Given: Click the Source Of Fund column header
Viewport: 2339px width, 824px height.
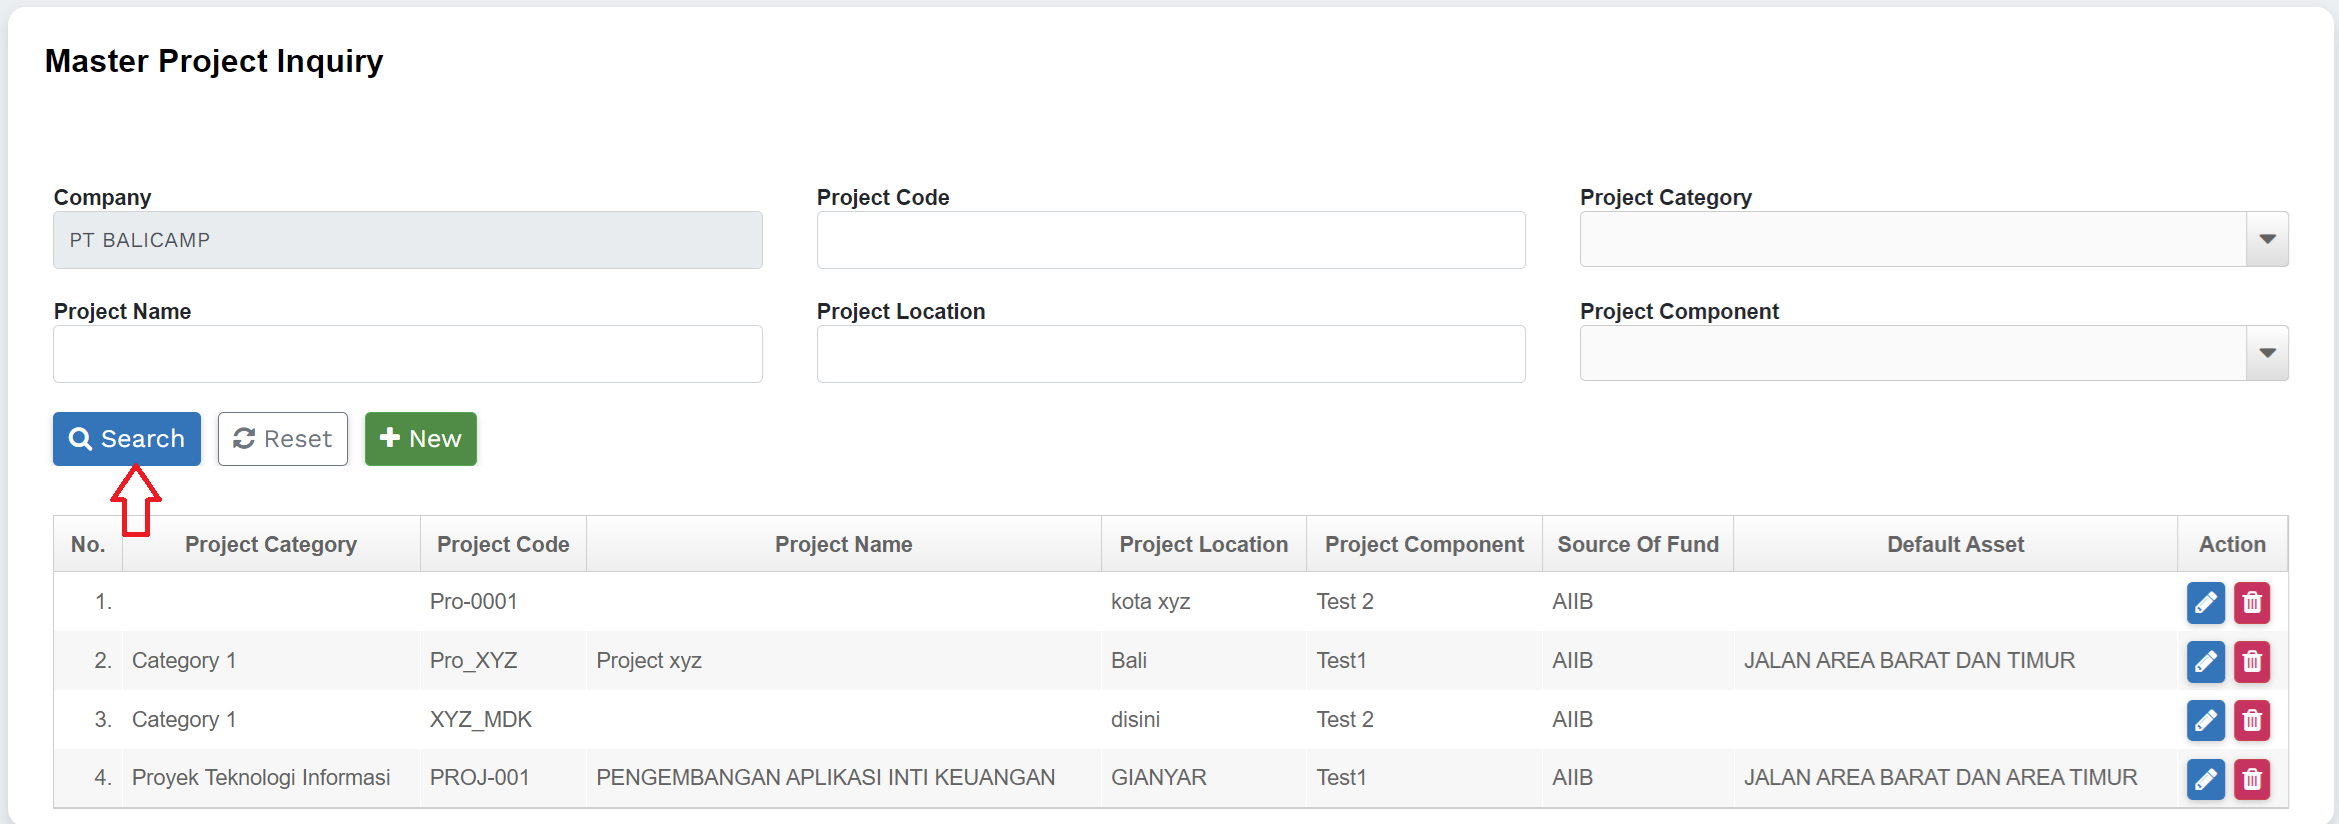Looking at the screenshot, I should pyautogui.click(x=1637, y=545).
